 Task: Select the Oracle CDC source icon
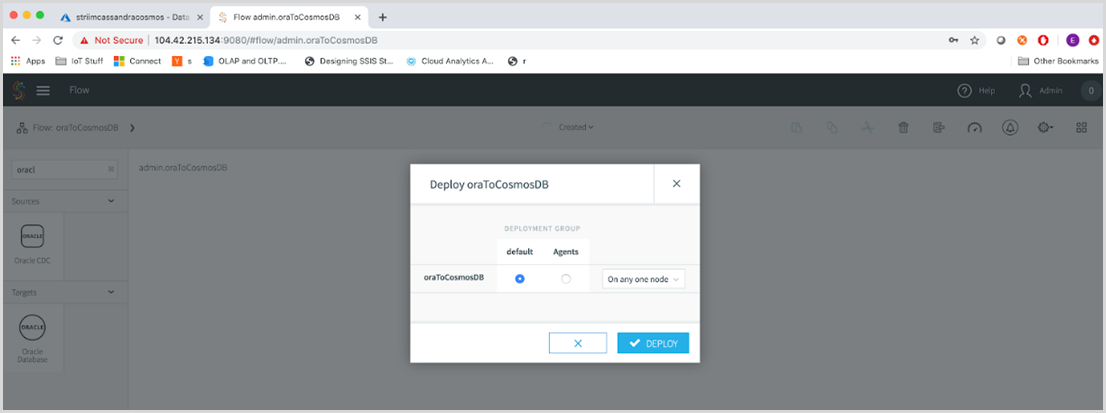pos(32,237)
